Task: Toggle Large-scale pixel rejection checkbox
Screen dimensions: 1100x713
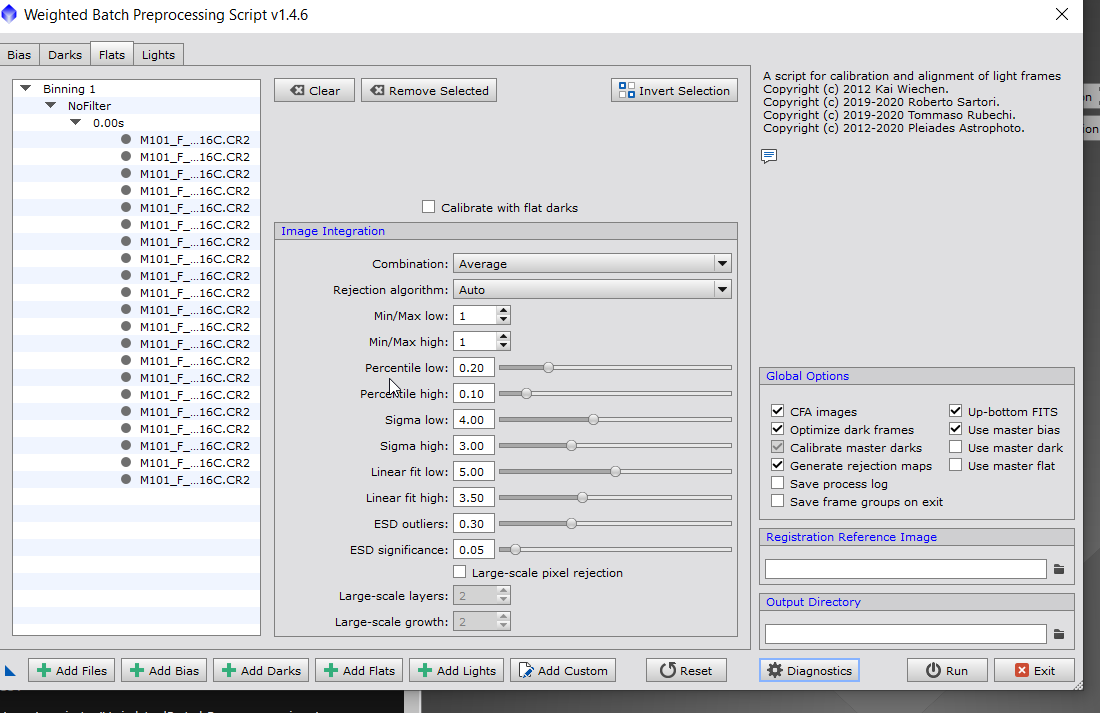Action: (x=460, y=572)
